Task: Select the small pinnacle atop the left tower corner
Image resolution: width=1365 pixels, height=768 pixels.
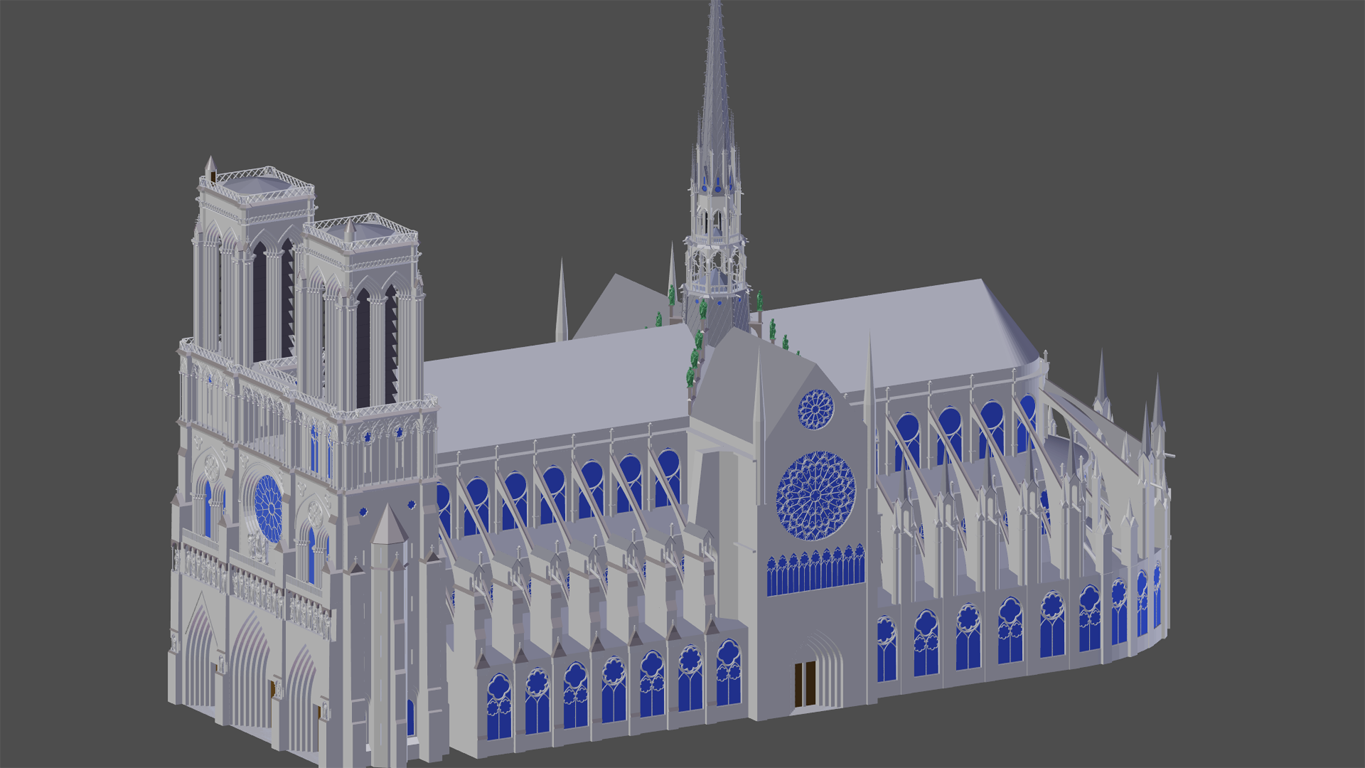Action: (x=210, y=166)
